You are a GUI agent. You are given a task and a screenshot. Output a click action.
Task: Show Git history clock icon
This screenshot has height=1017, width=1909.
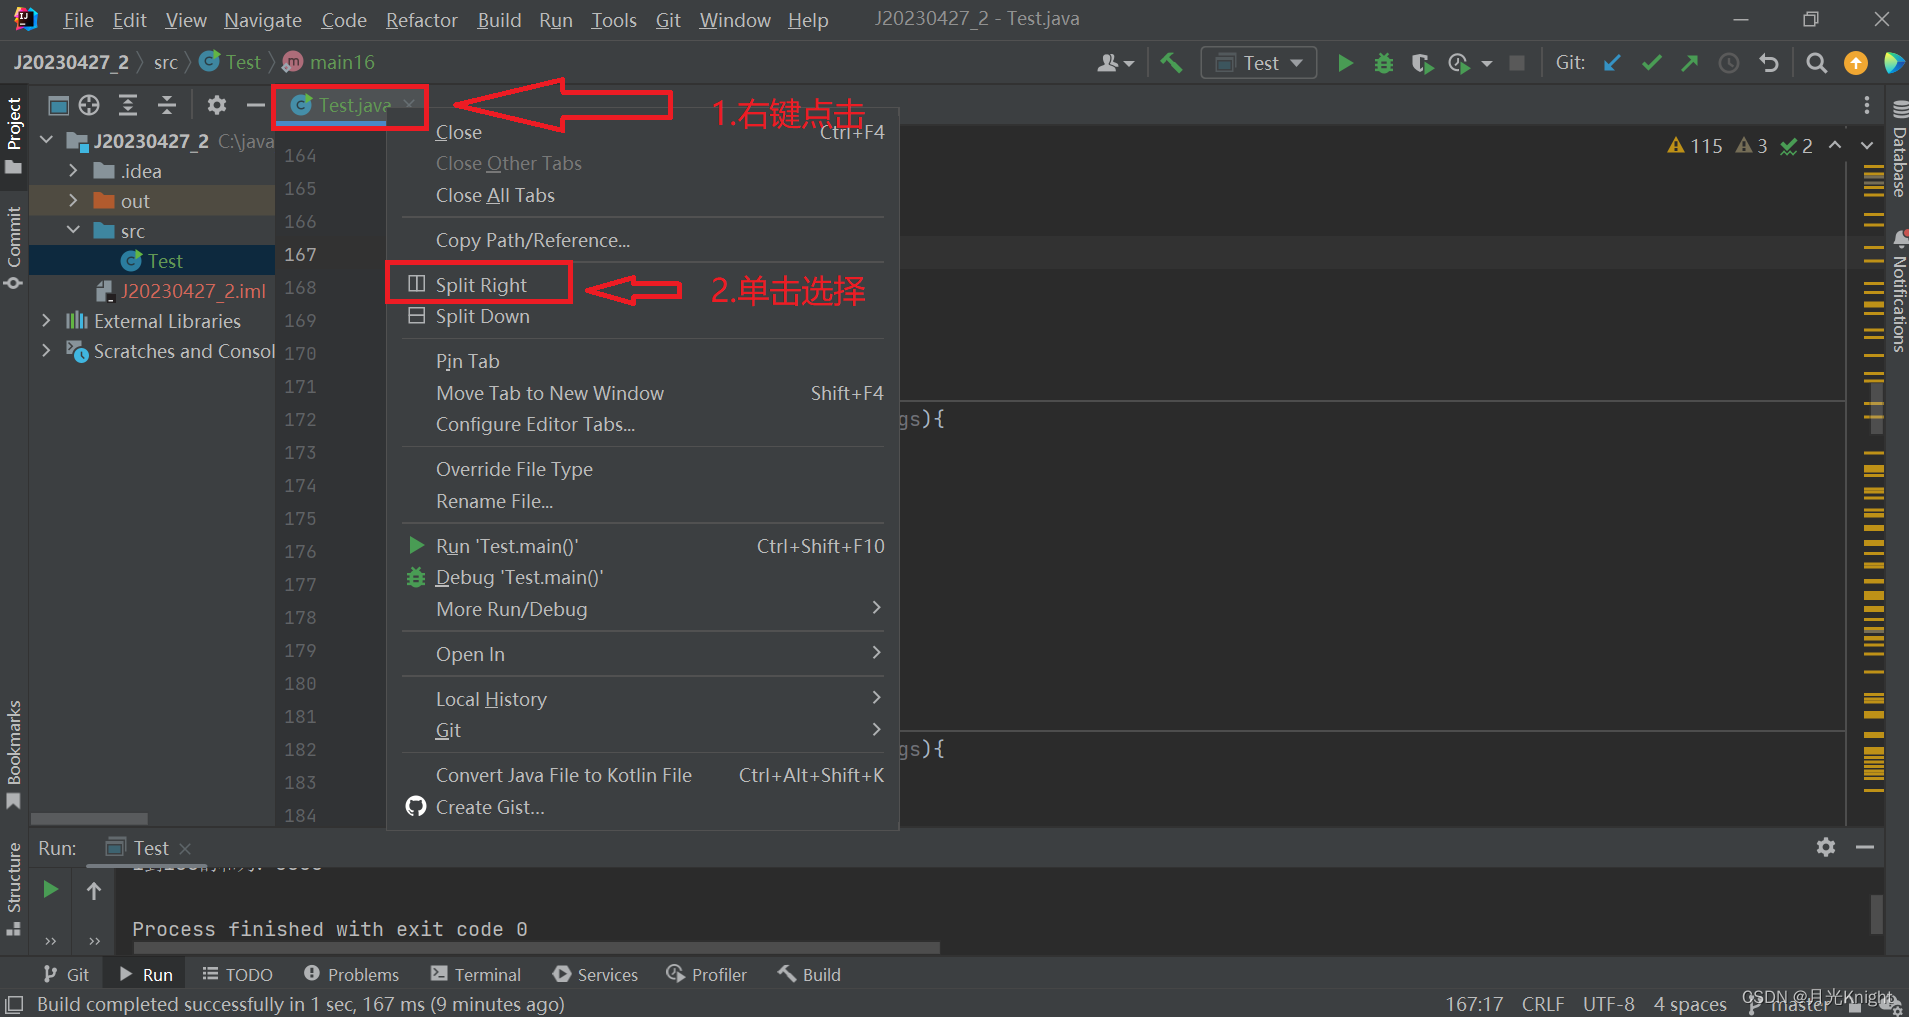tap(1729, 63)
